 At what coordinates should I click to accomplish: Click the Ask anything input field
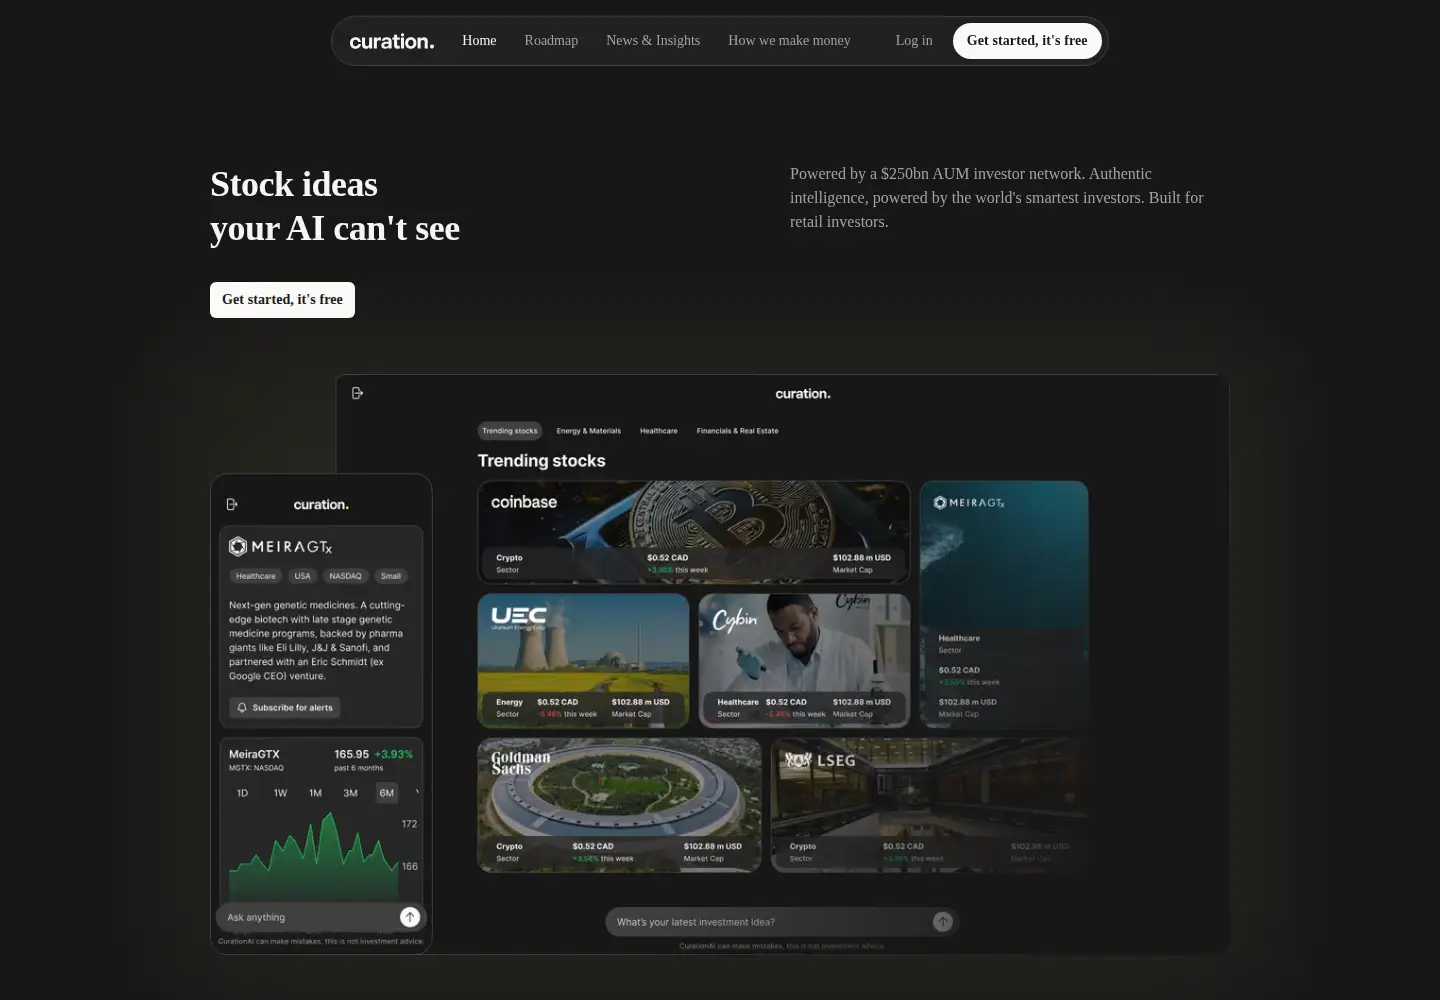coord(322,917)
